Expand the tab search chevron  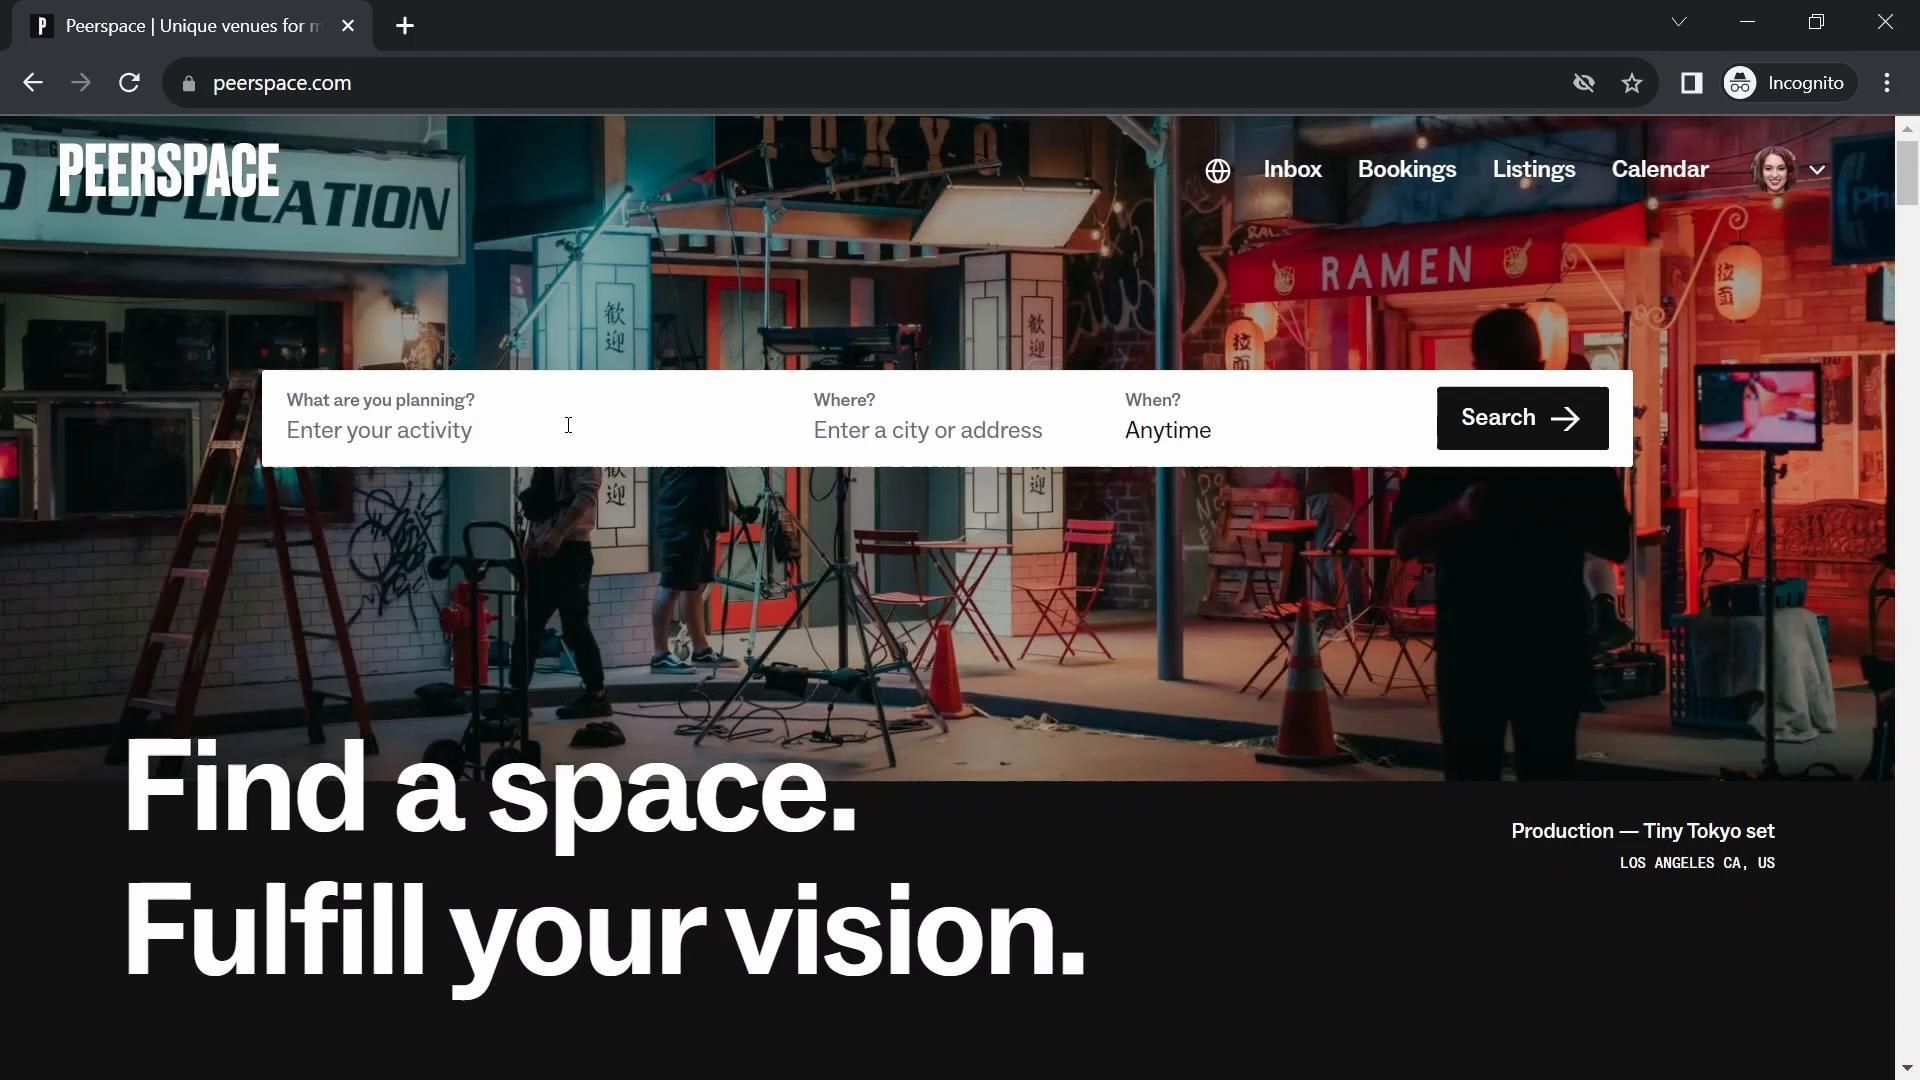pyautogui.click(x=1679, y=22)
